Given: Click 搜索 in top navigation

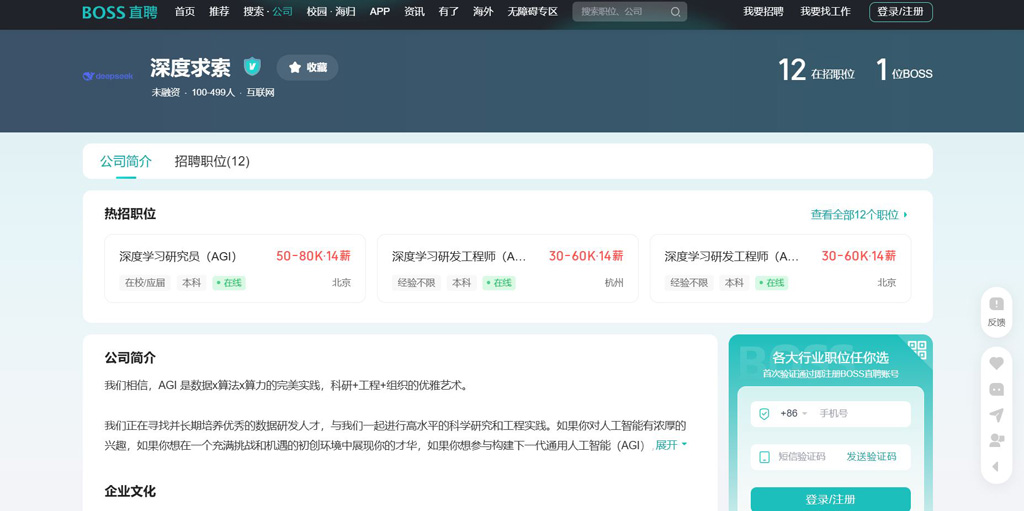Looking at the screenshot, I should pyautogui.click(x=253, y=12).
